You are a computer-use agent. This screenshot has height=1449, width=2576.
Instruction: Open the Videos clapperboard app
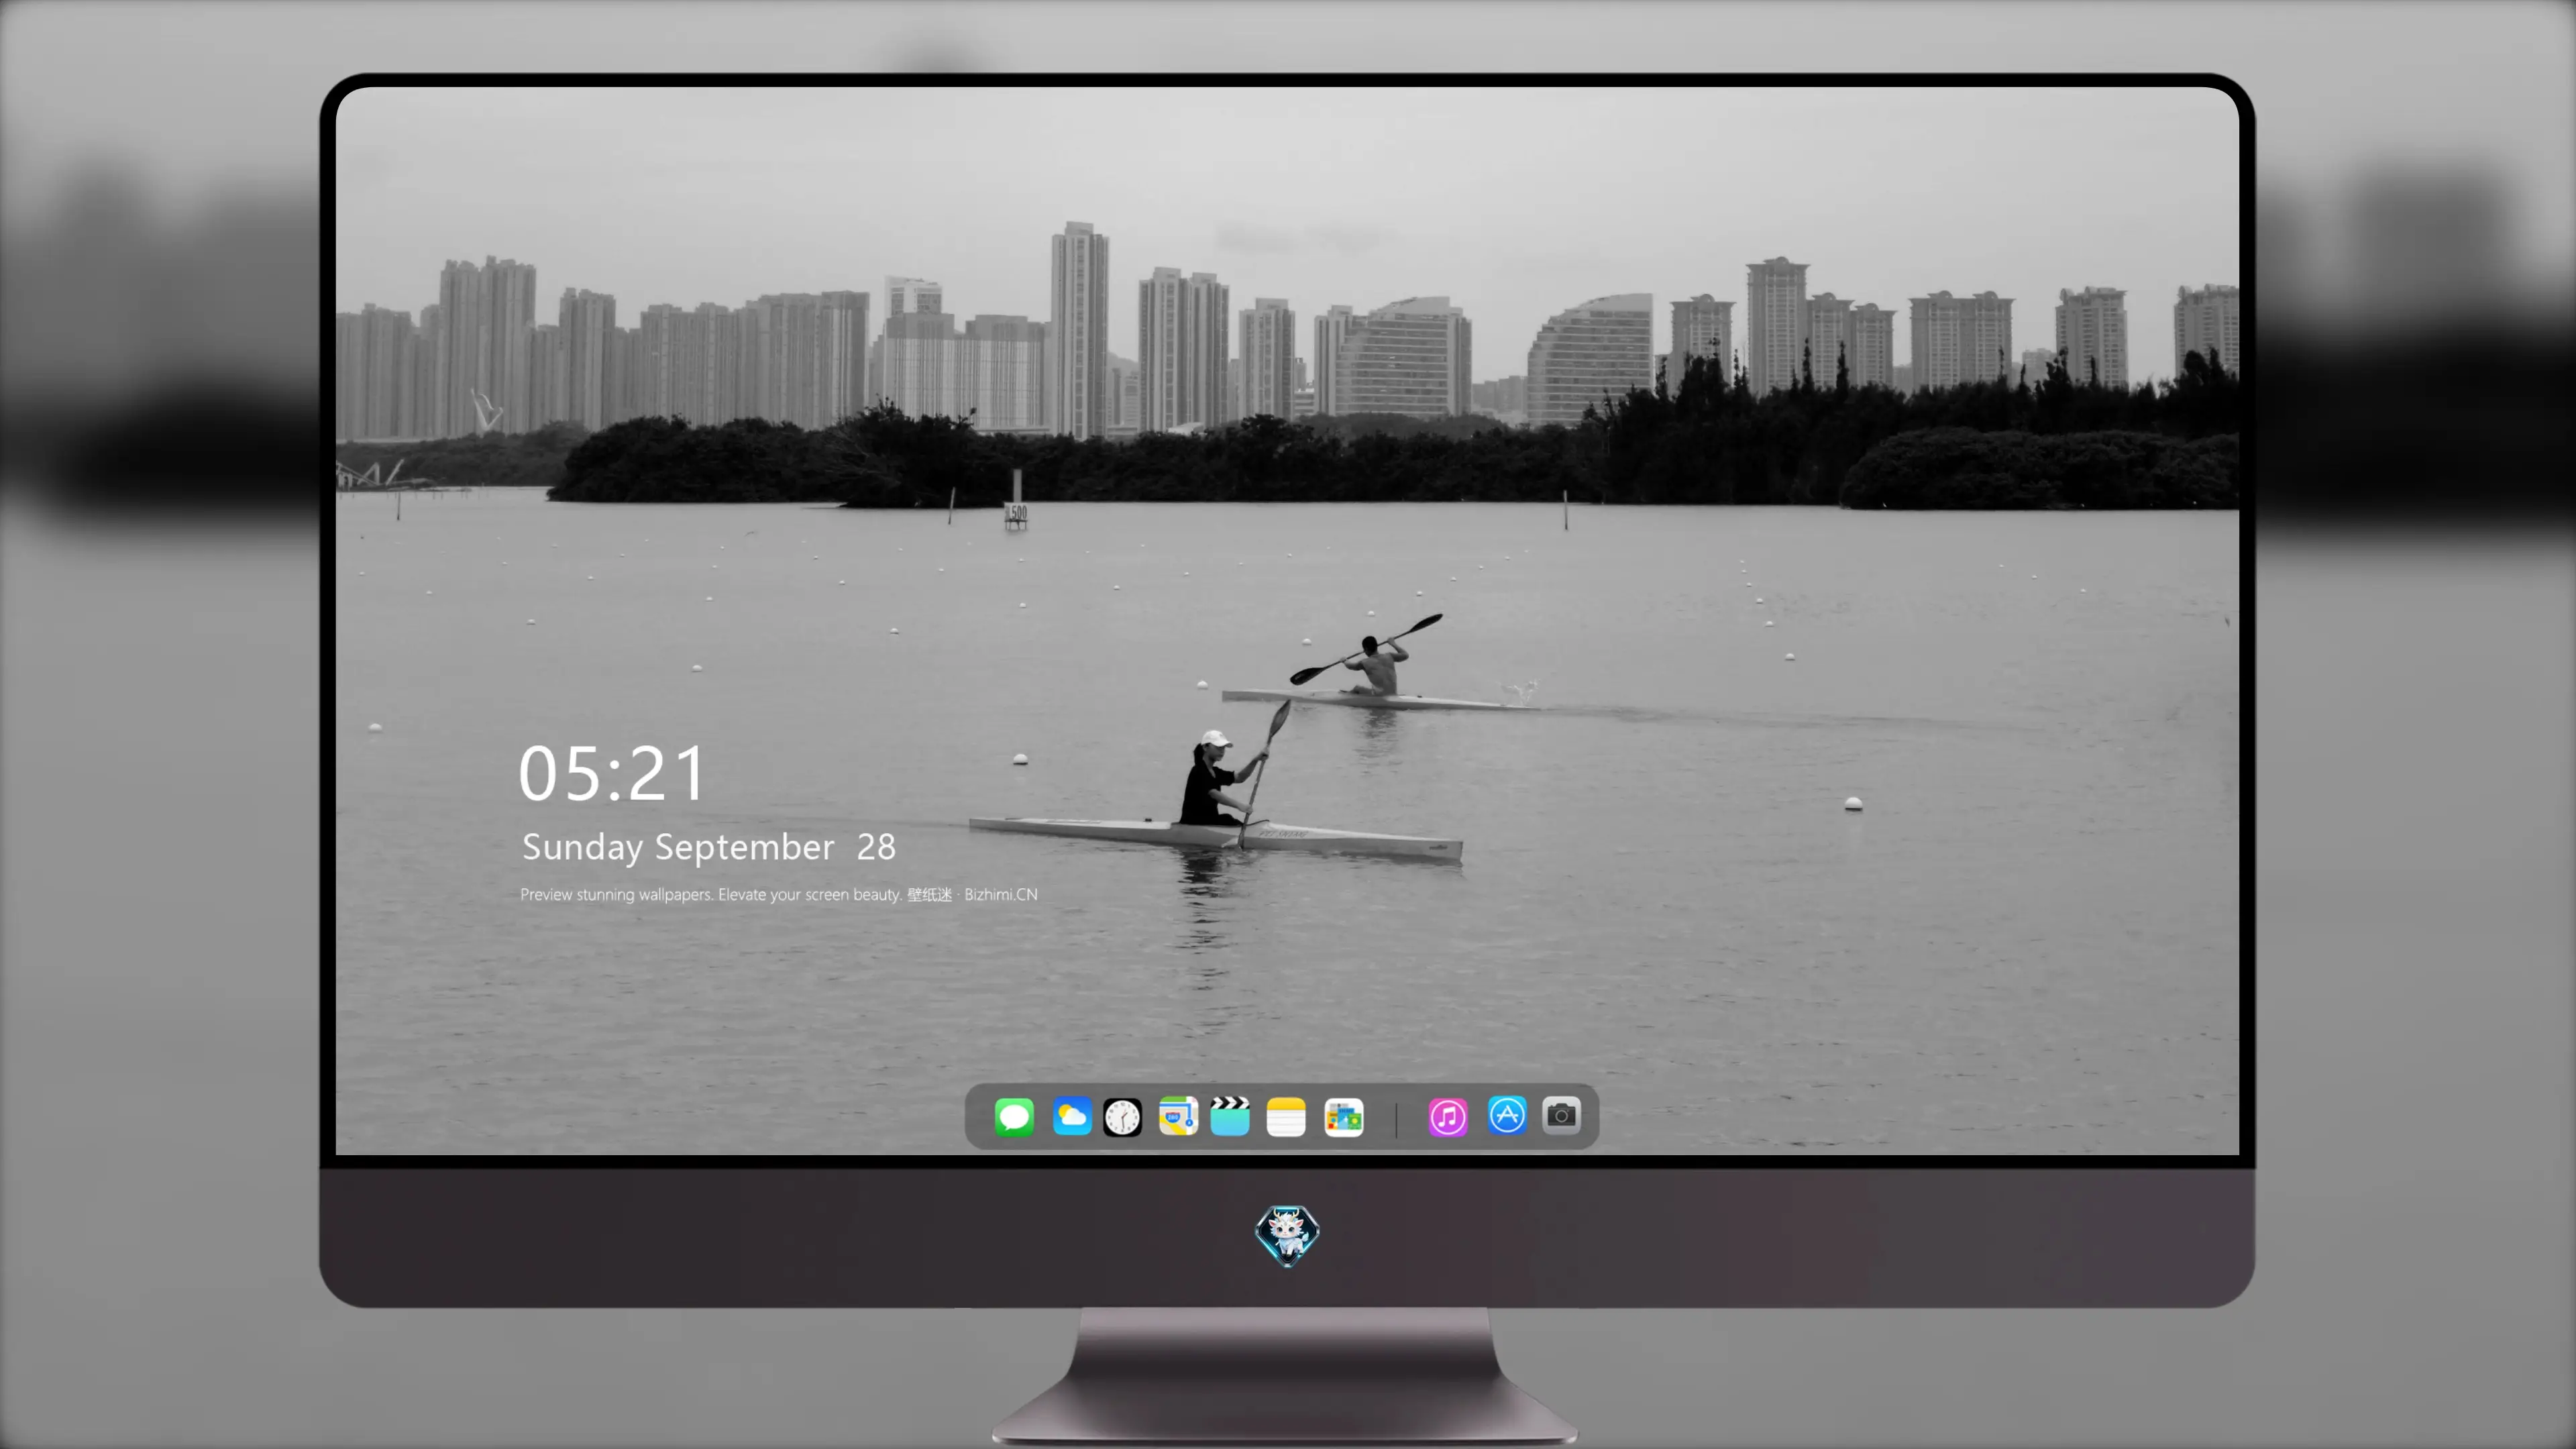1230,1116
